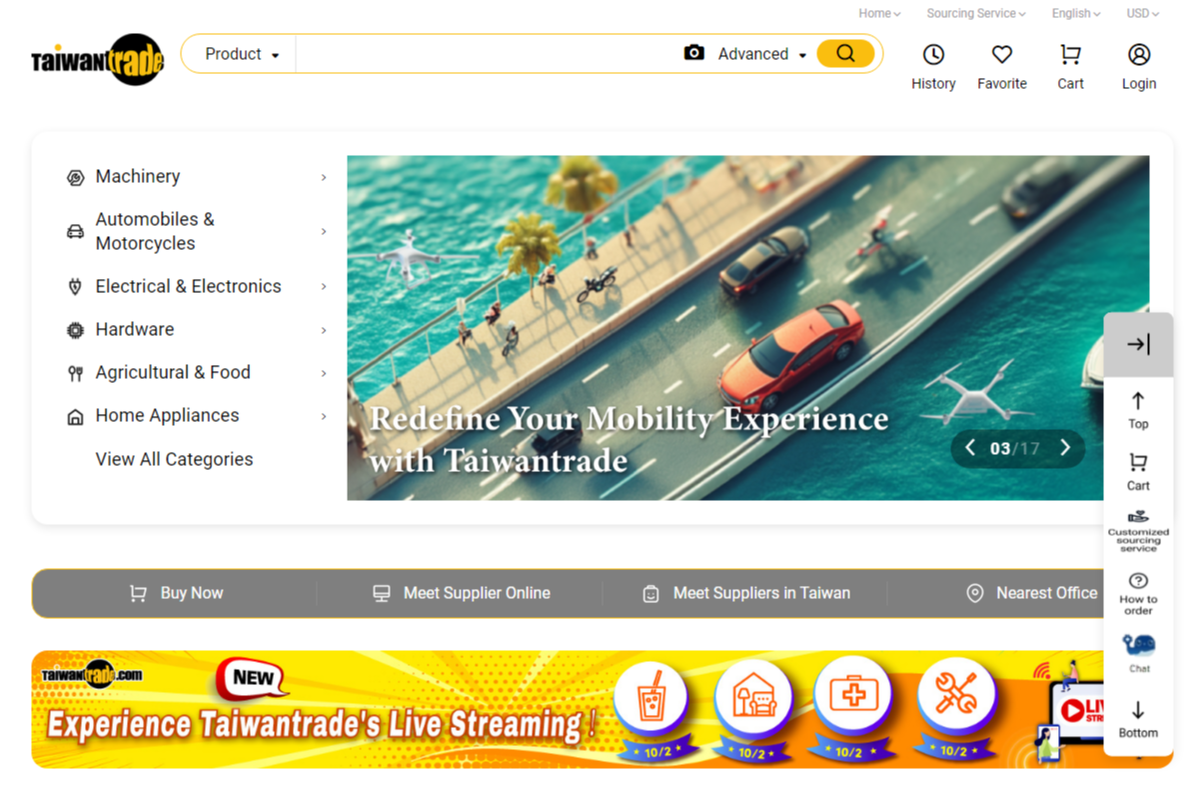Open Cart from floating side panel

click(x=1138, y=472)
